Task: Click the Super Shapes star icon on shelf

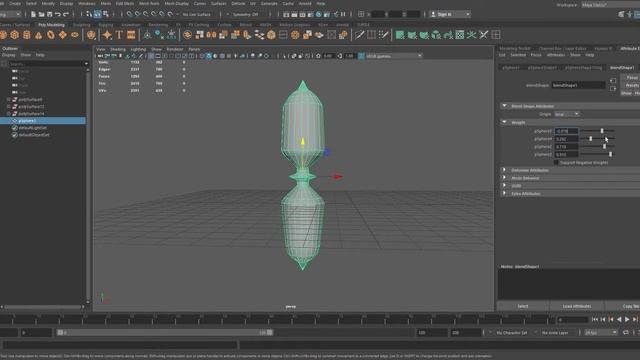Action: 107,35
